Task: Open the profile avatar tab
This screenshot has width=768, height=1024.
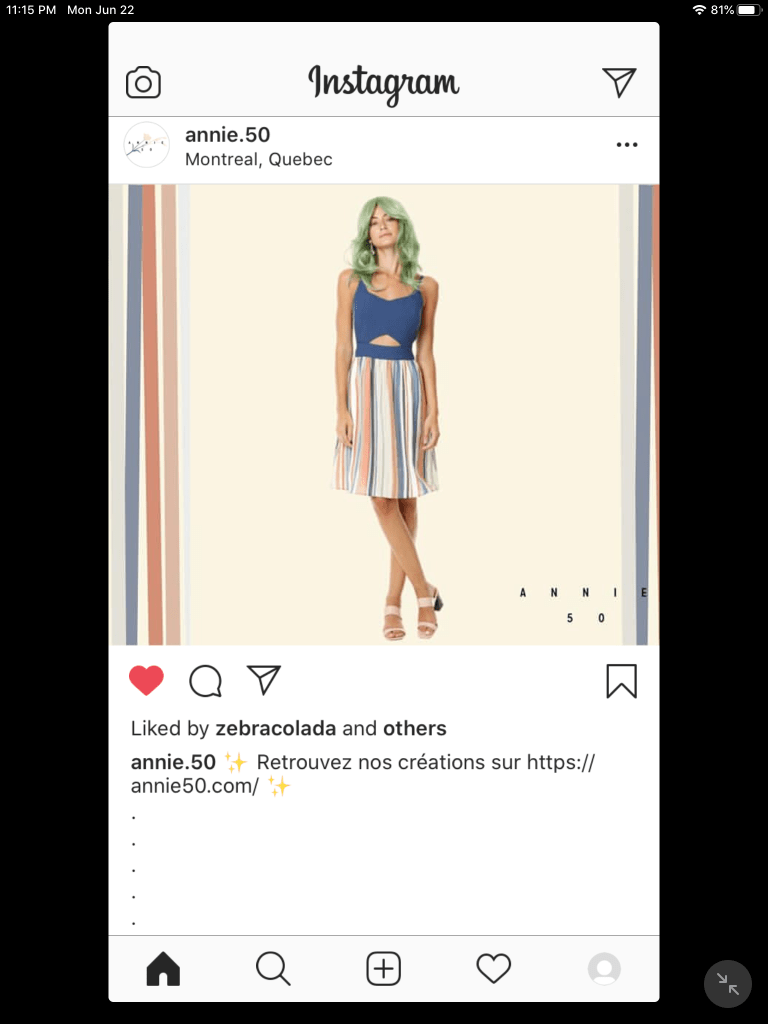Action: click(x=604, y=968)
